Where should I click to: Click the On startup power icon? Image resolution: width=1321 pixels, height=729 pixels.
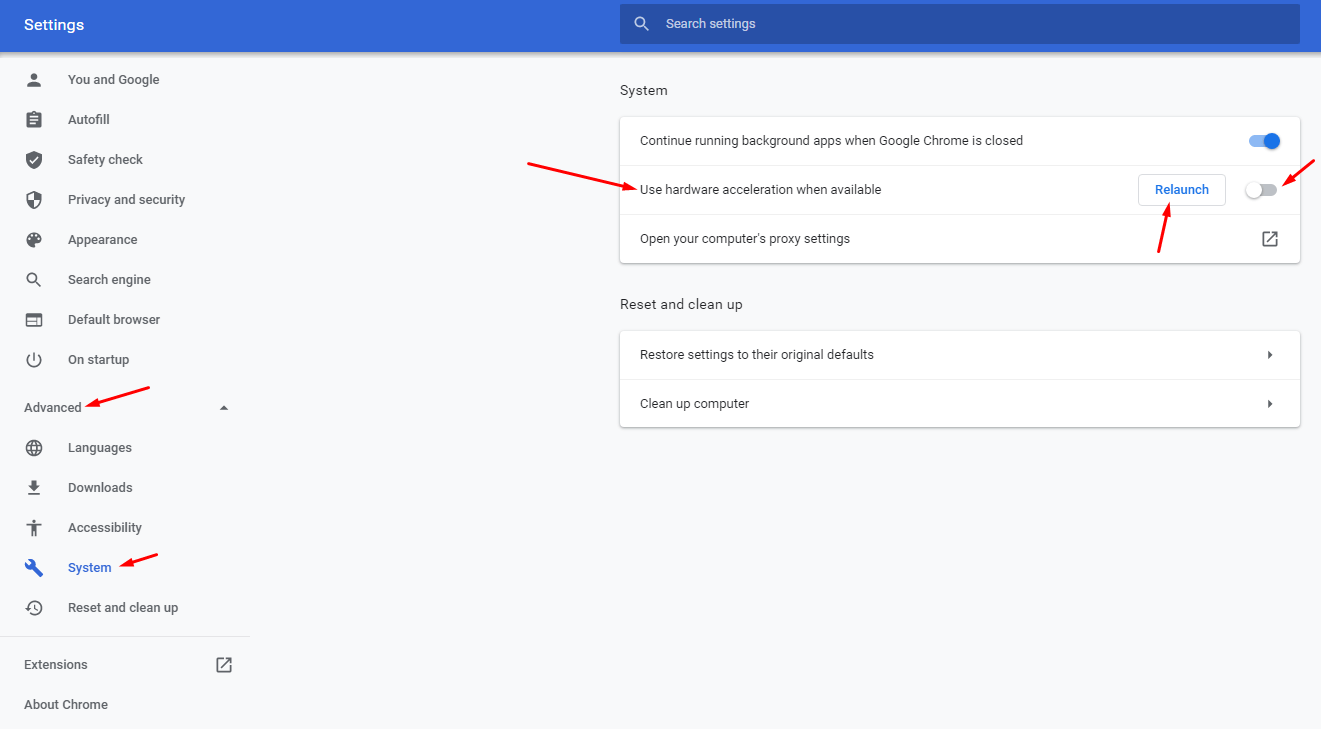point(34,360)
